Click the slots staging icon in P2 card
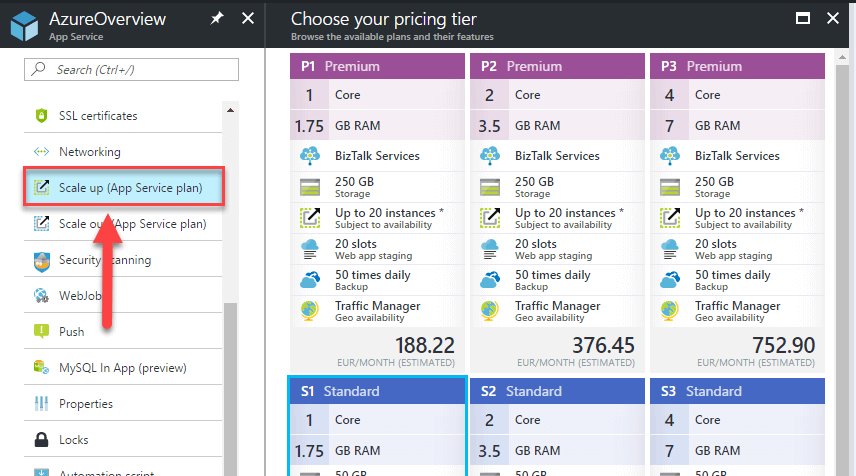The width and height of the screenshot is (856, 476). click(x=490, y=249)
